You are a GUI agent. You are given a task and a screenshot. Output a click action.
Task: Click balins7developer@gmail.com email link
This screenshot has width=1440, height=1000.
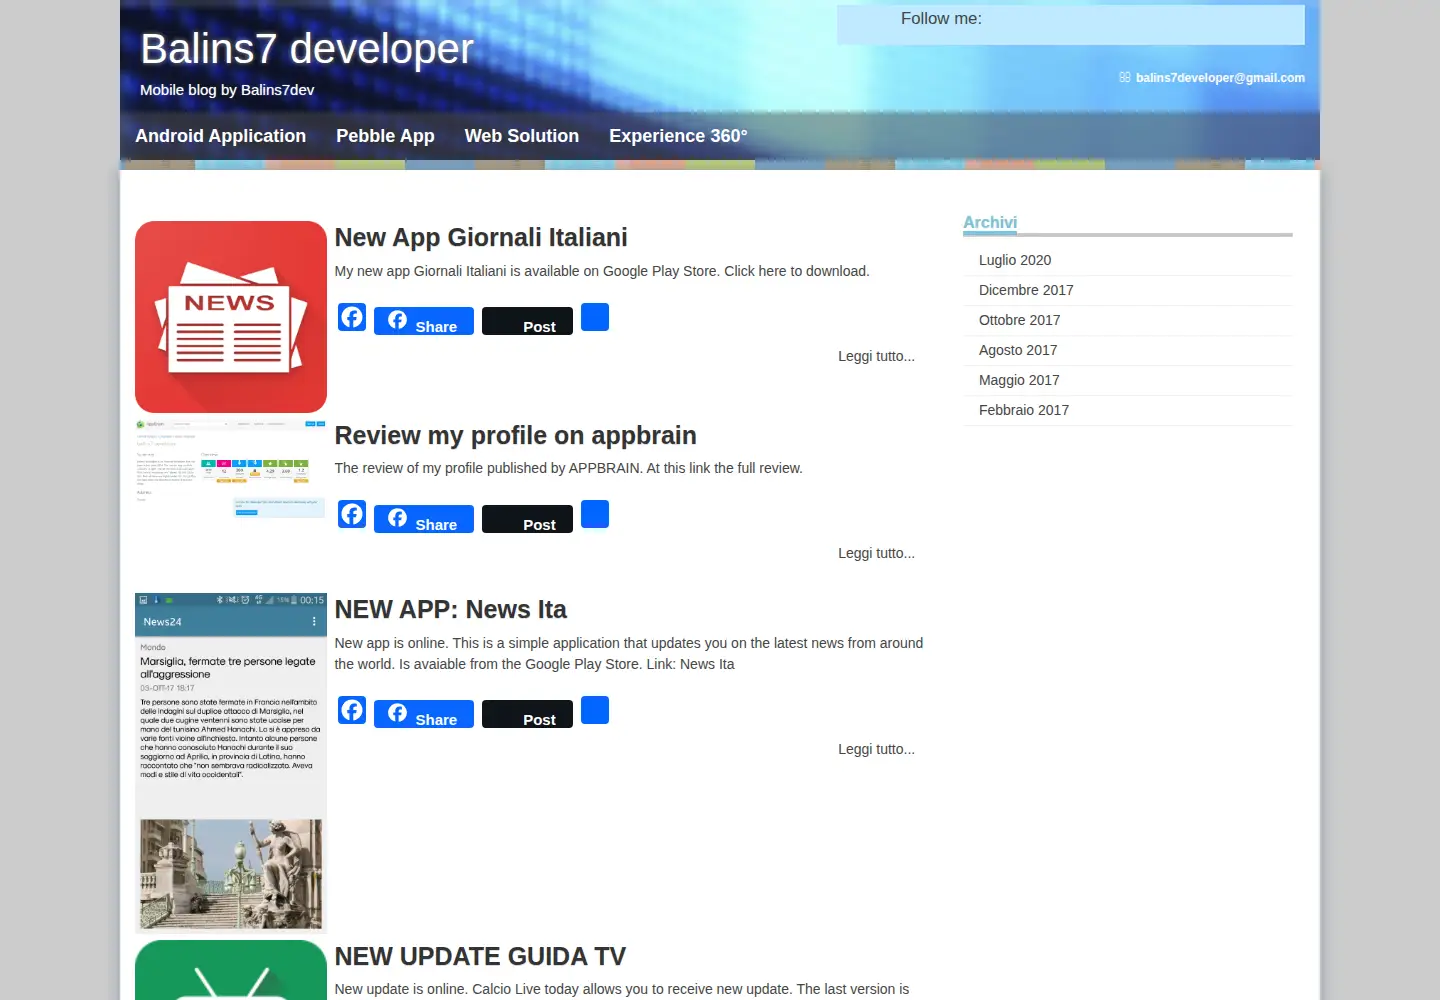[x=1220, y=78]
